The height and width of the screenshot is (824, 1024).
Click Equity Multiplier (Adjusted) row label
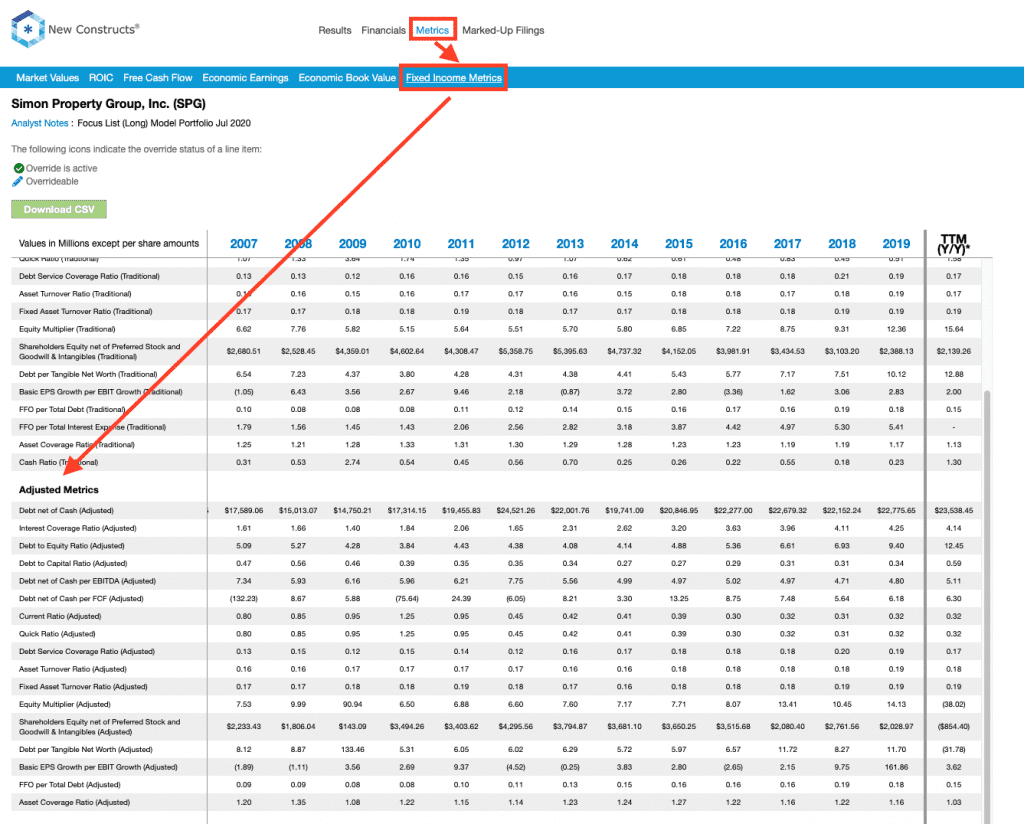pos(65,705)
